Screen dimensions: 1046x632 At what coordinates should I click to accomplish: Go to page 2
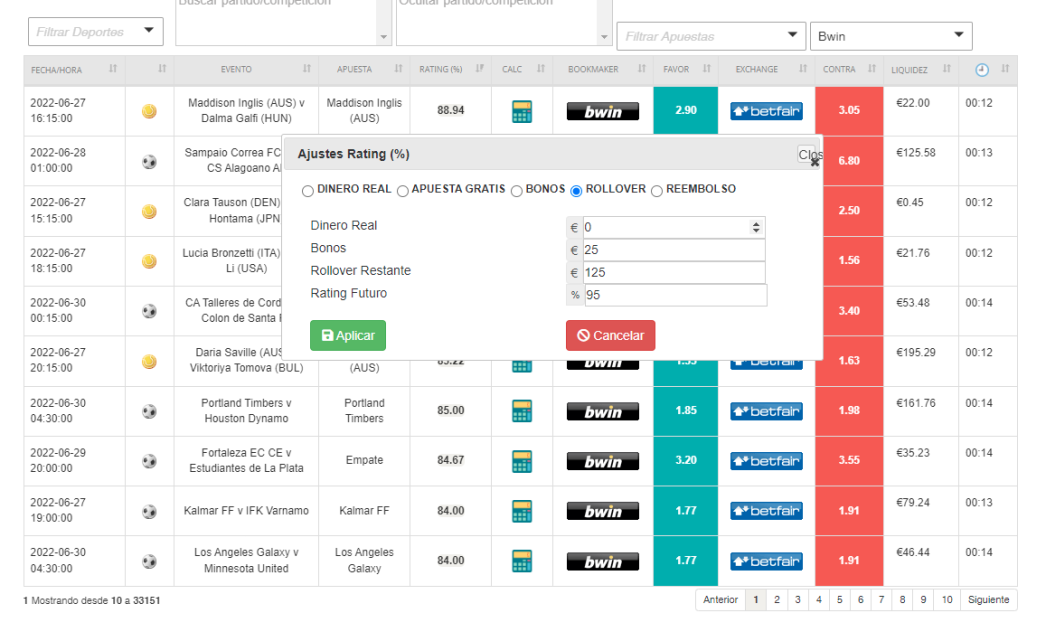776,599
